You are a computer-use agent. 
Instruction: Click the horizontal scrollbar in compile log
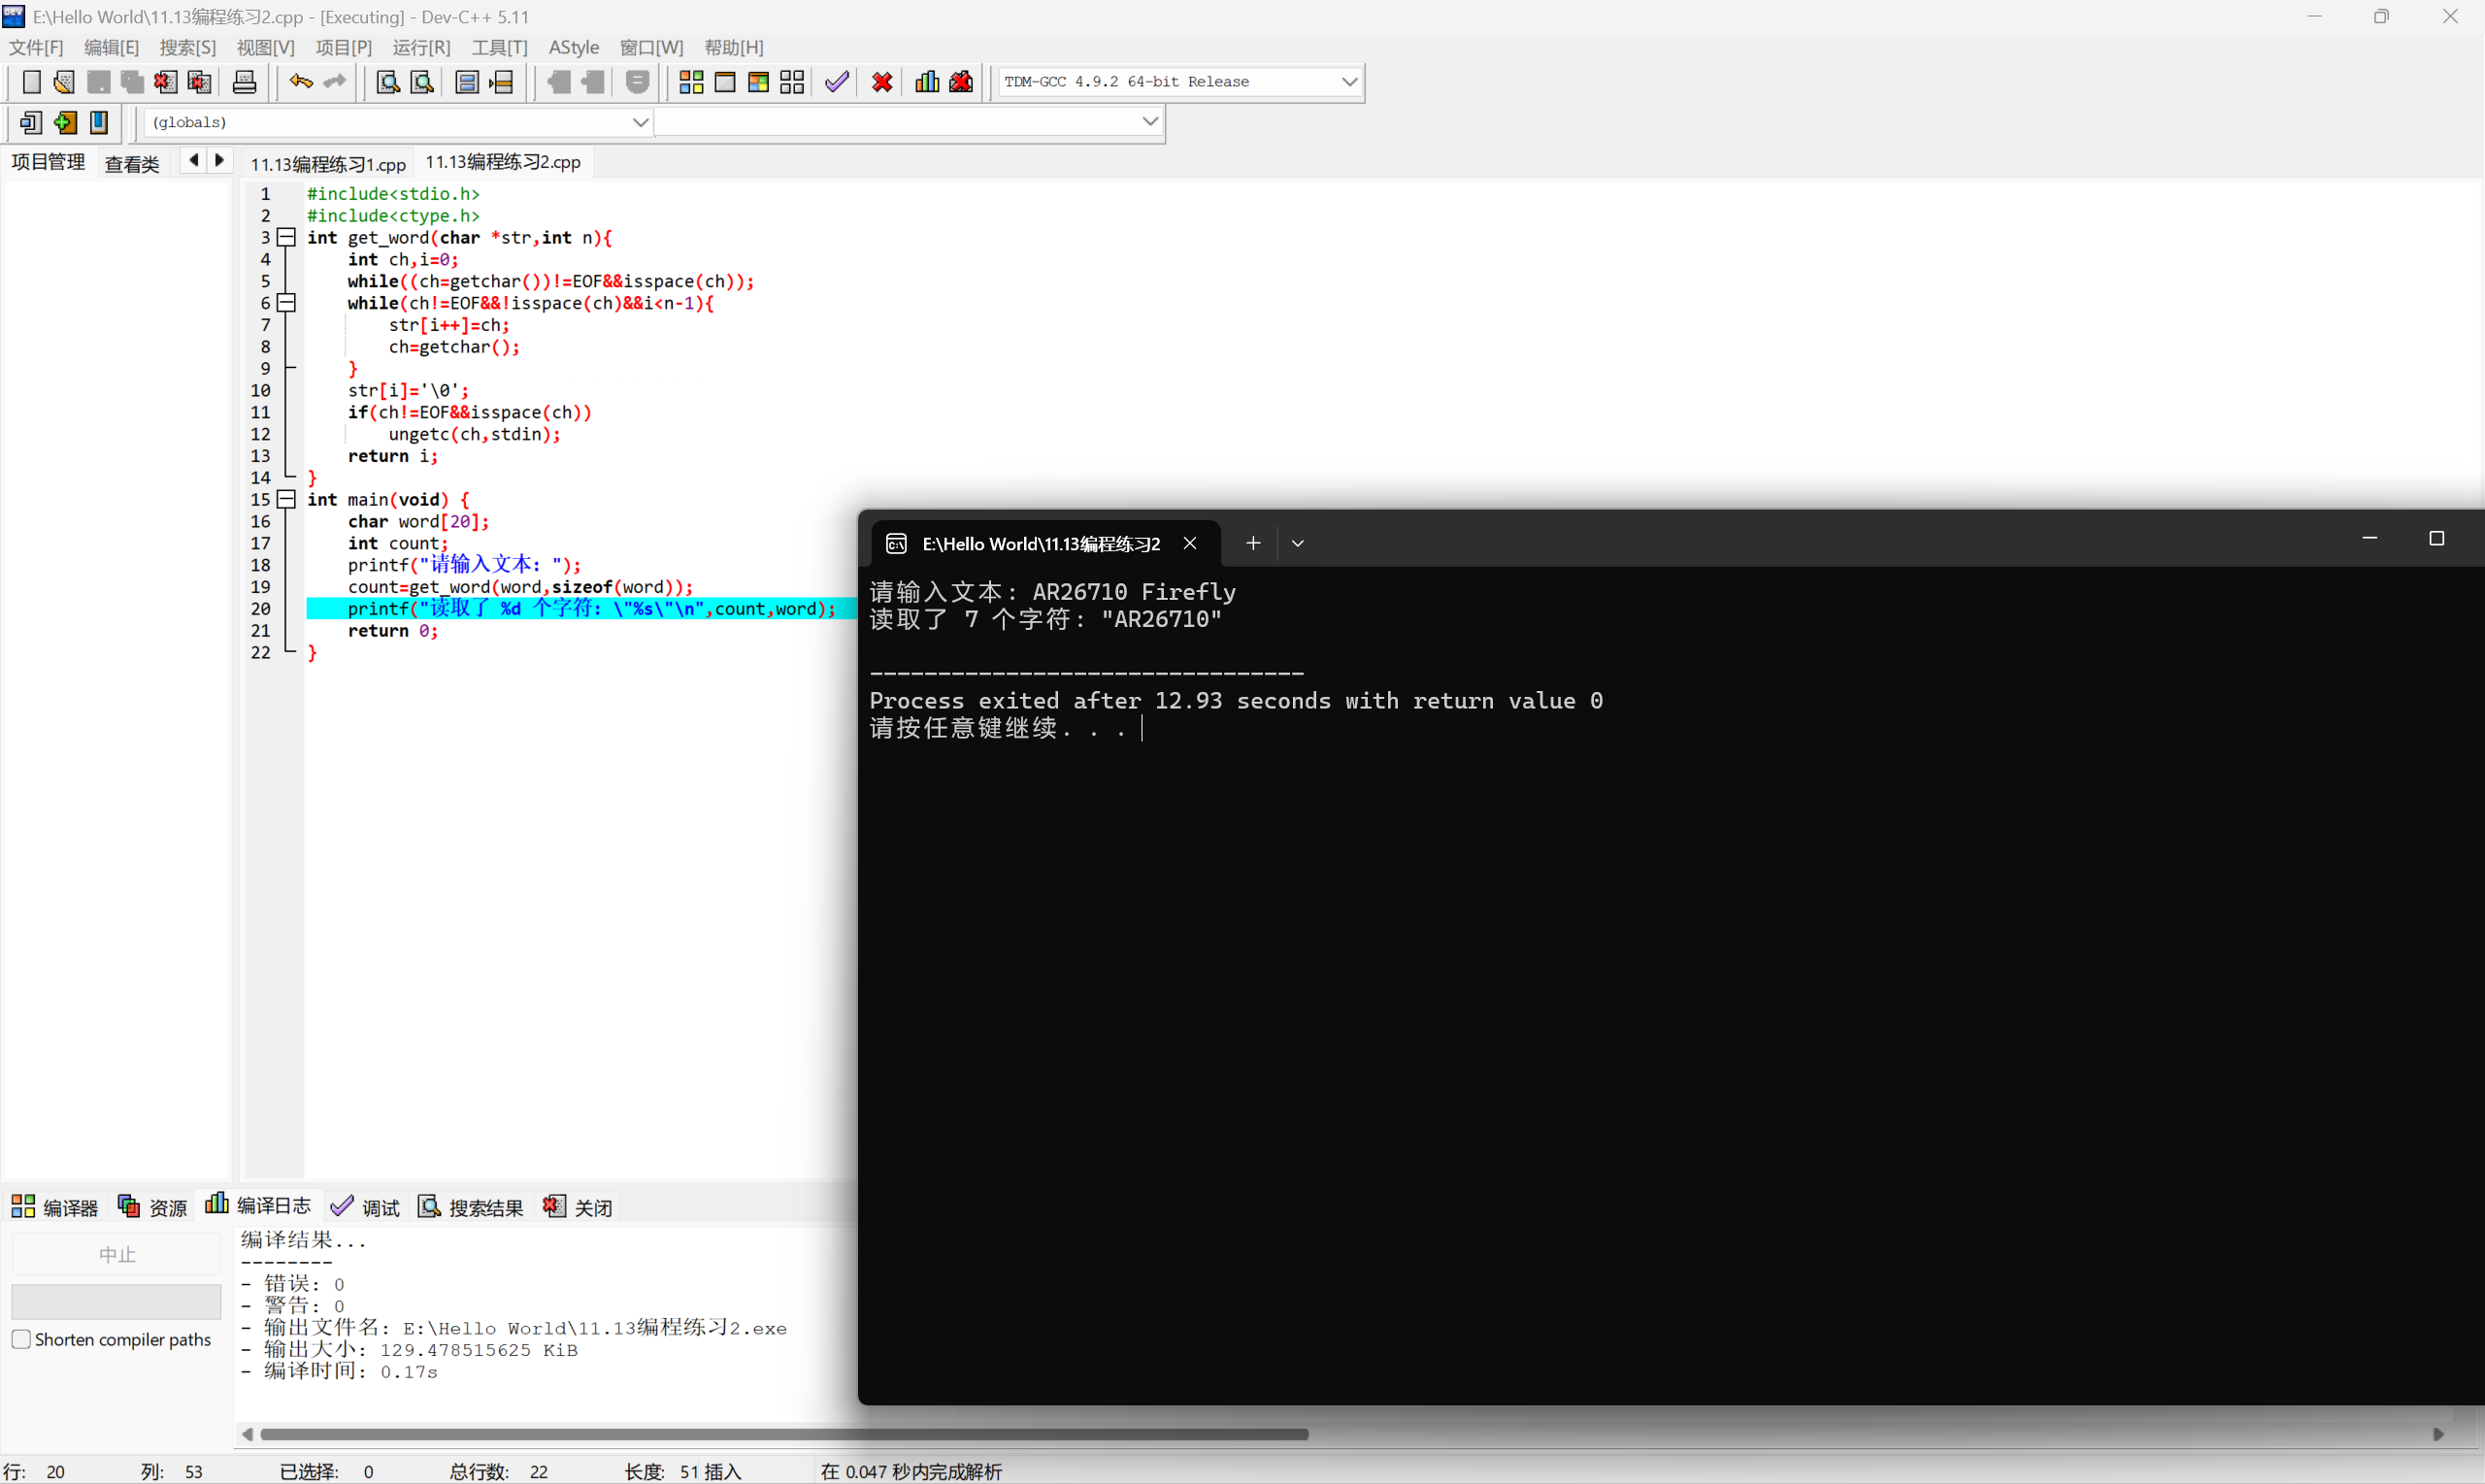tap(783, 1434)
